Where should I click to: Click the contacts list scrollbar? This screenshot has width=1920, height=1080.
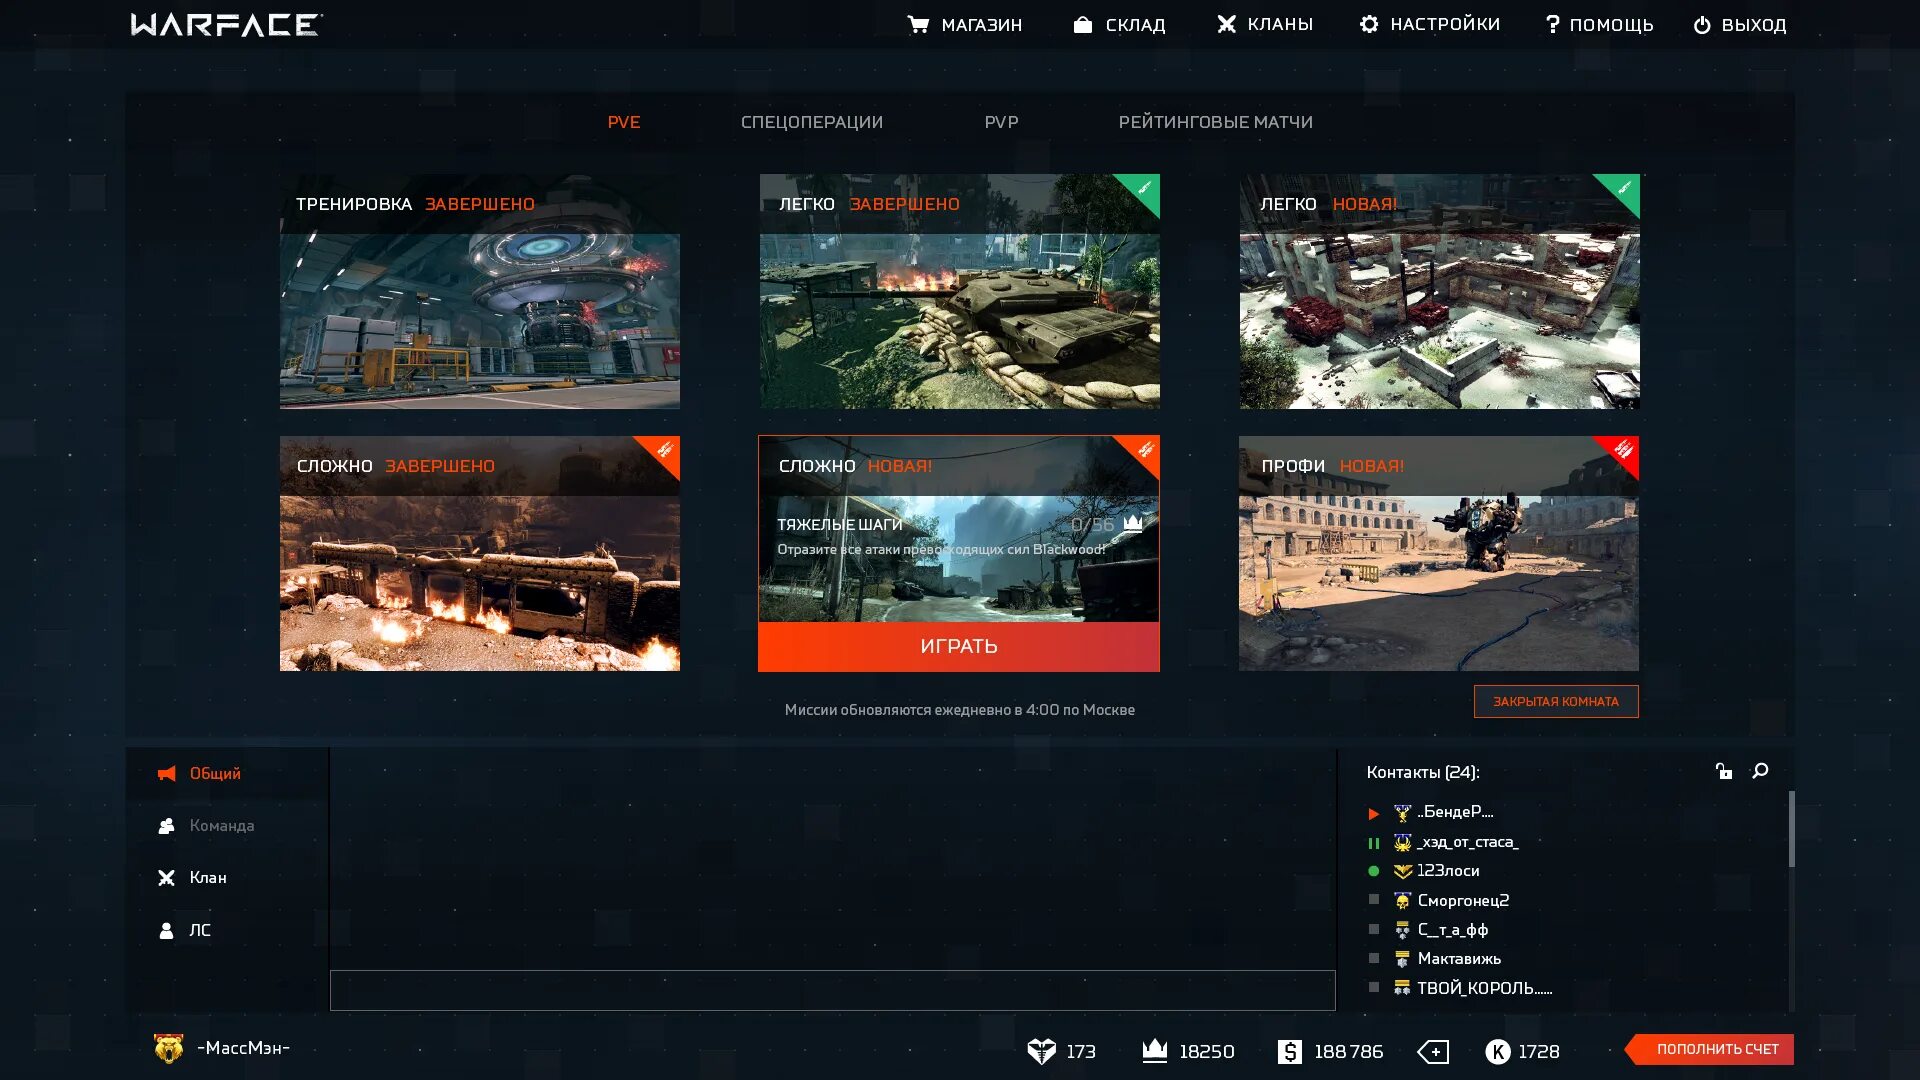tap(1792, 829)
